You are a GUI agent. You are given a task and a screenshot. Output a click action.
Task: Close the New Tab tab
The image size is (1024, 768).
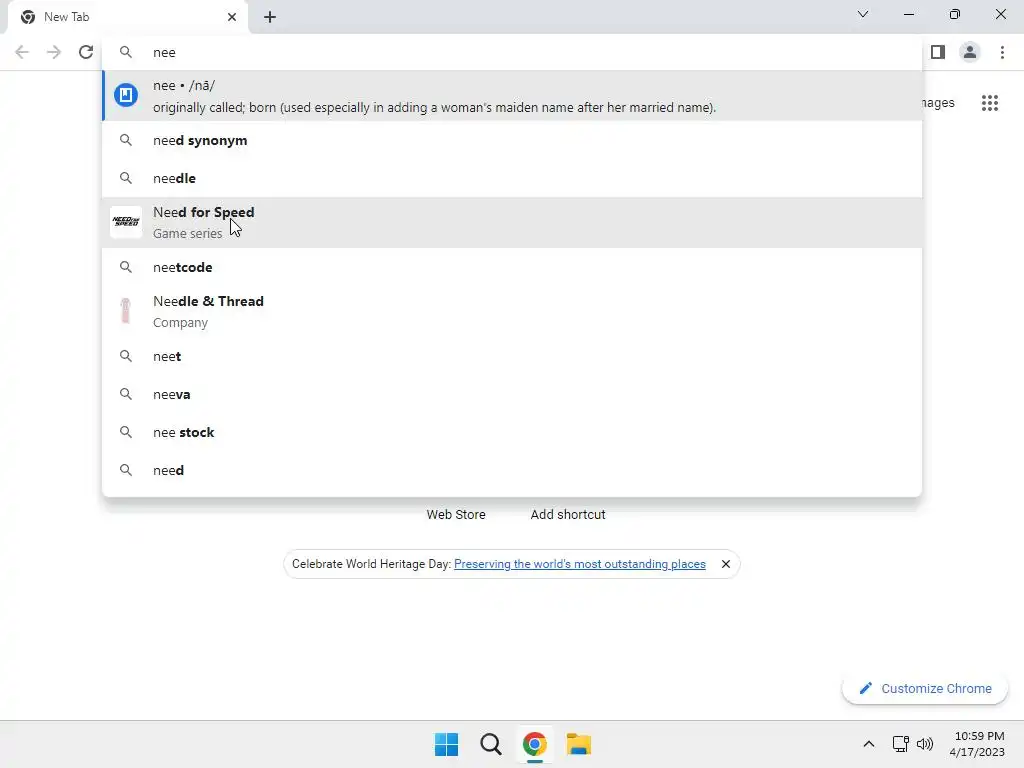click(232, 17)
